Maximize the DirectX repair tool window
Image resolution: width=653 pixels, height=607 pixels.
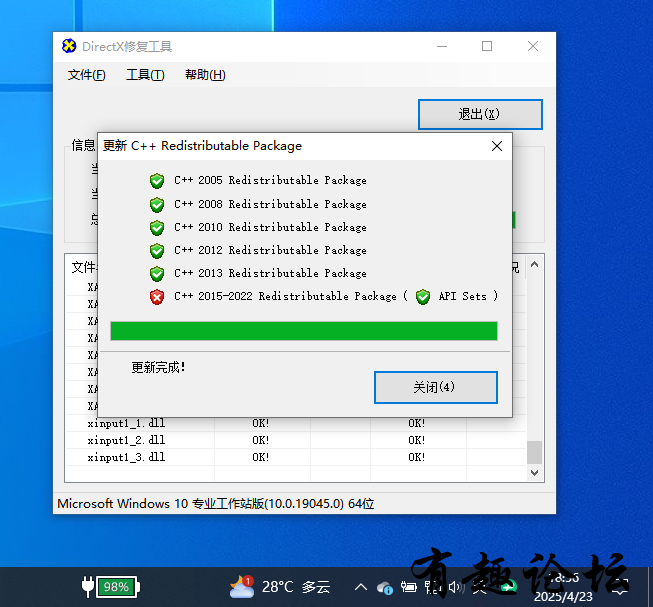(487, 46)
